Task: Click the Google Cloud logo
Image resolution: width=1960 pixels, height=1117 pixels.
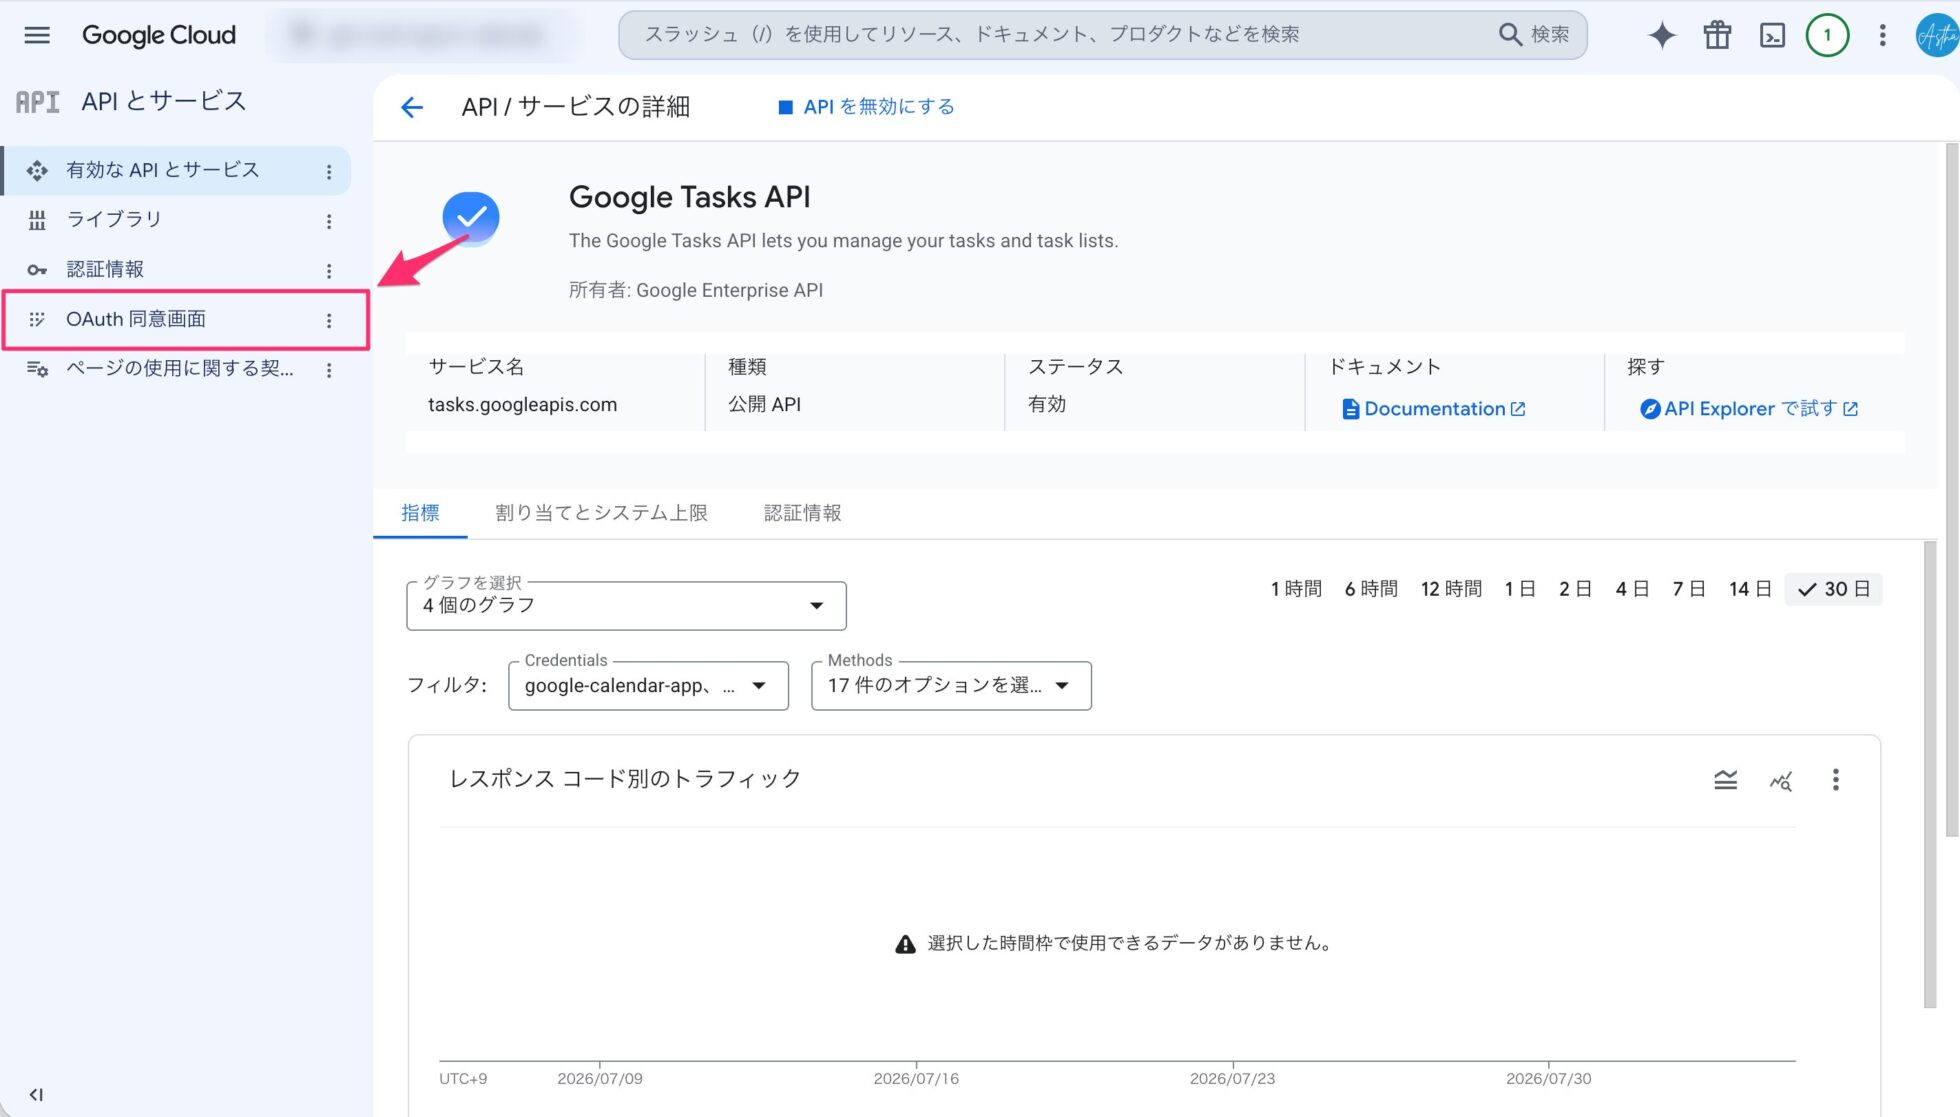Action: point(159,35)
